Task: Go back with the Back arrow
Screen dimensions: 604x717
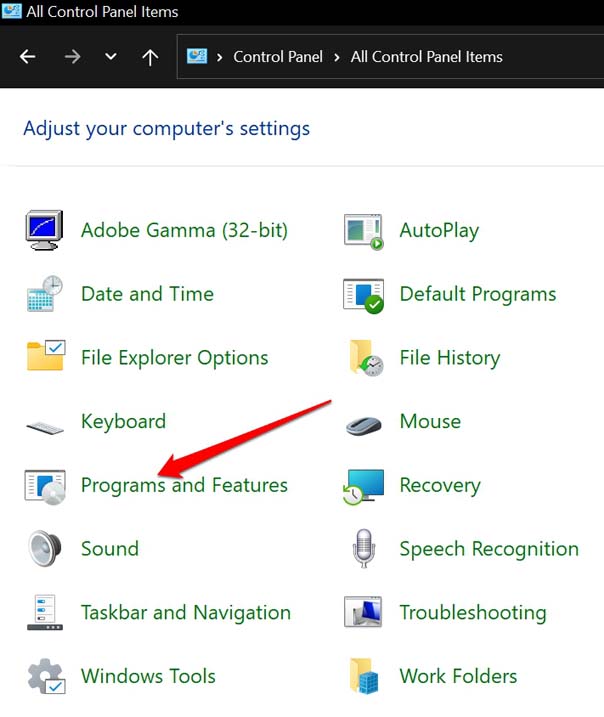Action: 28,57
